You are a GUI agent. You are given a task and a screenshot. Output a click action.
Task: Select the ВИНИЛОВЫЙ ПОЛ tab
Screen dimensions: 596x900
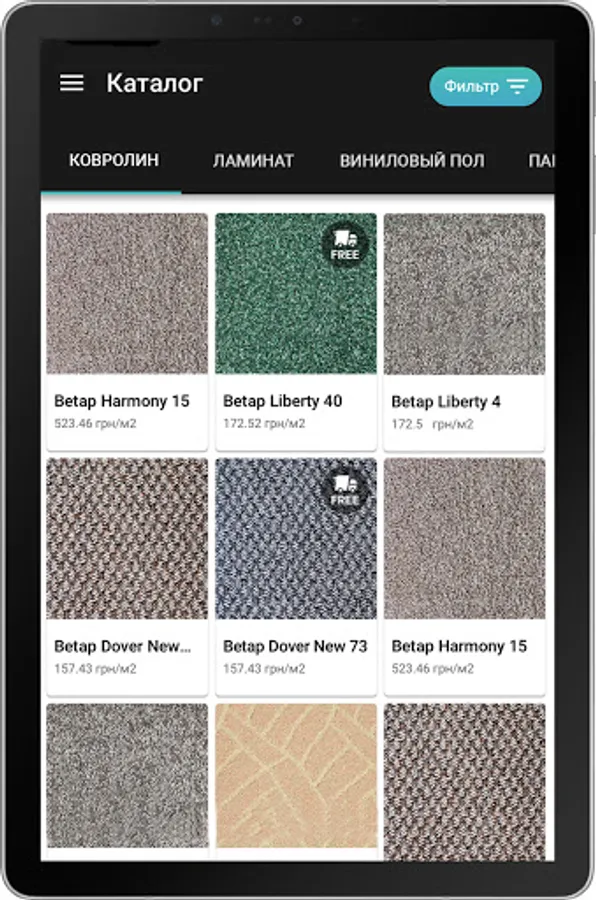point(412,161)
